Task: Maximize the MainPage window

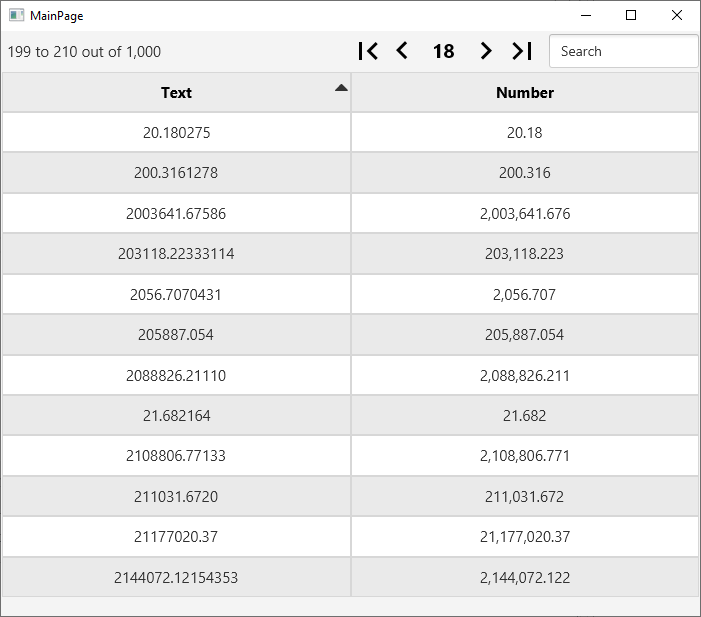Action: click(x=631, y=15)
